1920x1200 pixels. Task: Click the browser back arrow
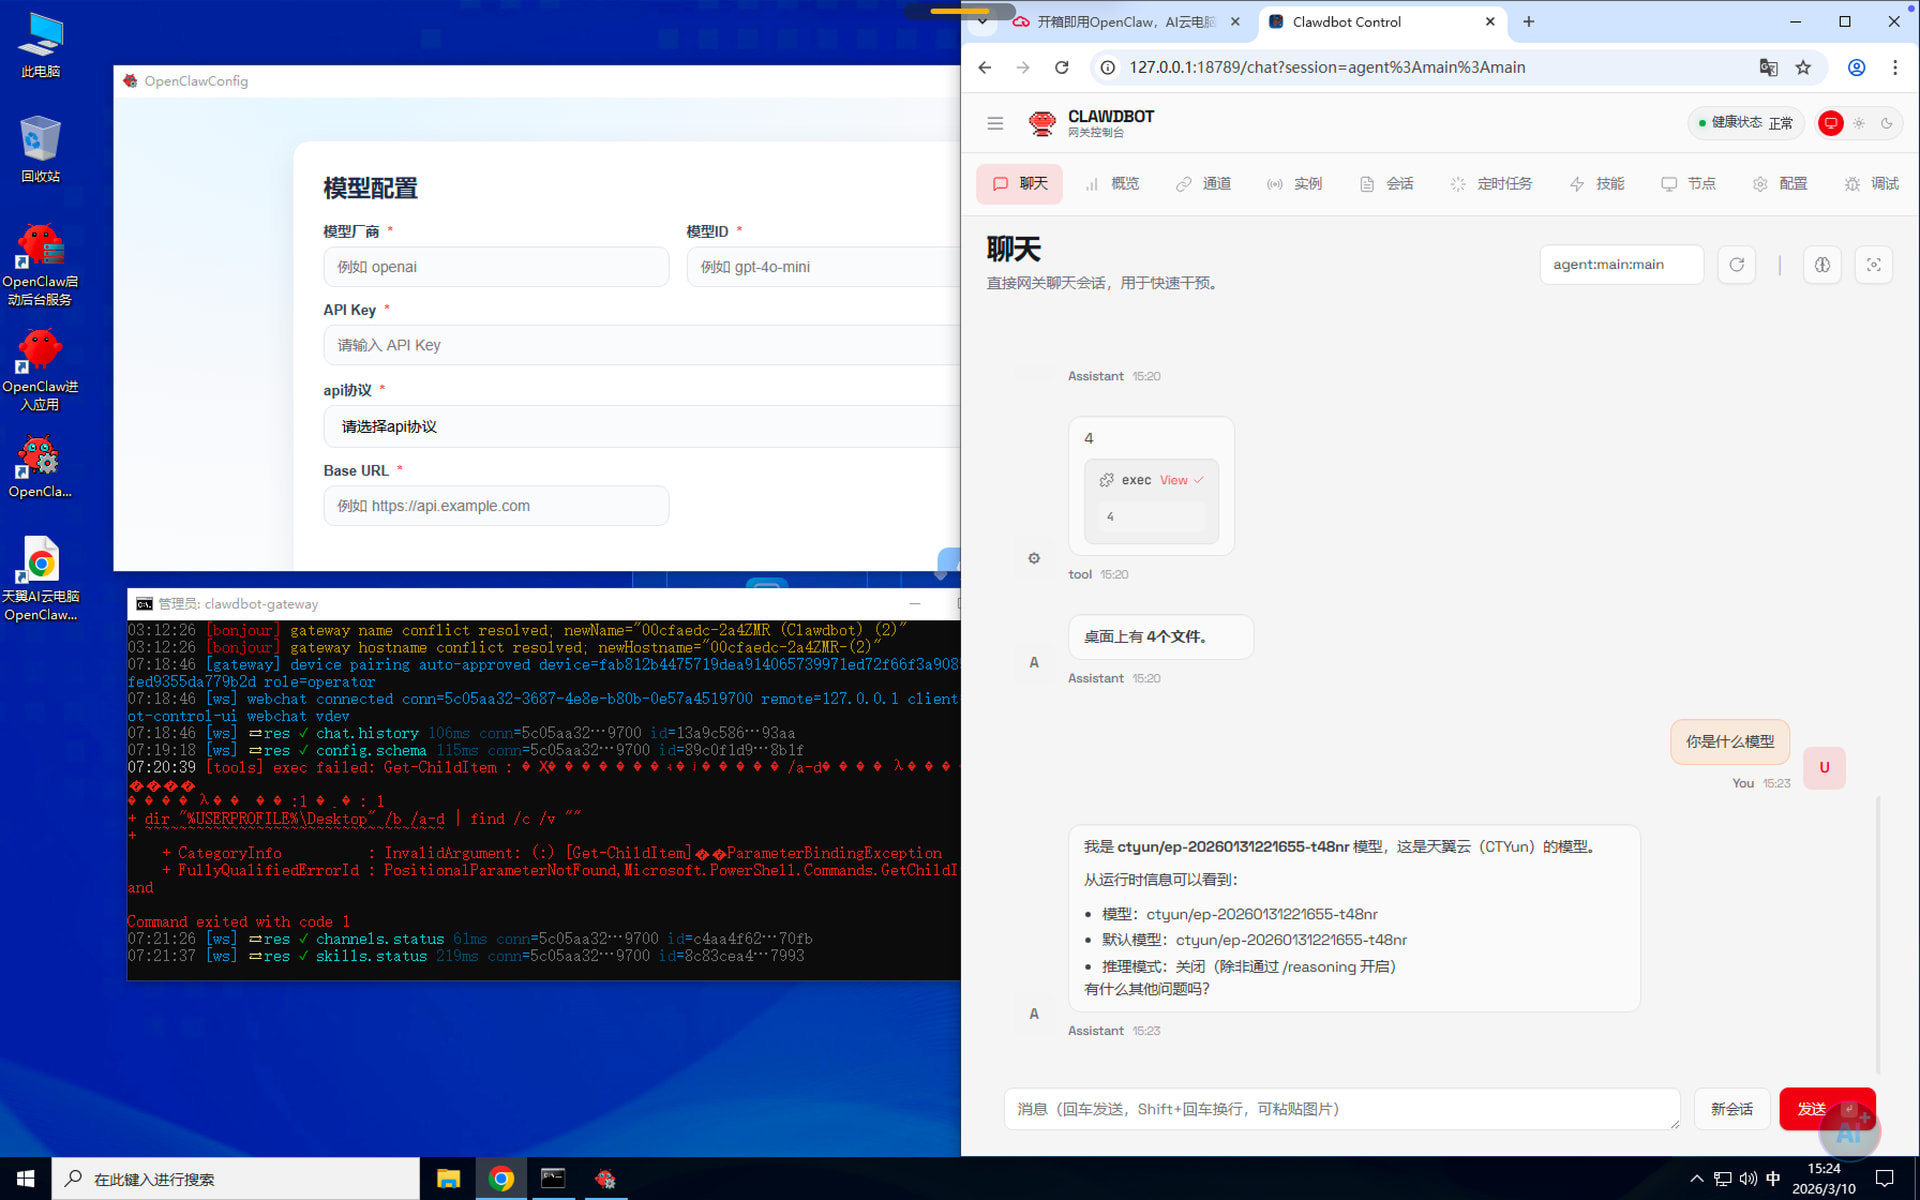tap(985, 67)
